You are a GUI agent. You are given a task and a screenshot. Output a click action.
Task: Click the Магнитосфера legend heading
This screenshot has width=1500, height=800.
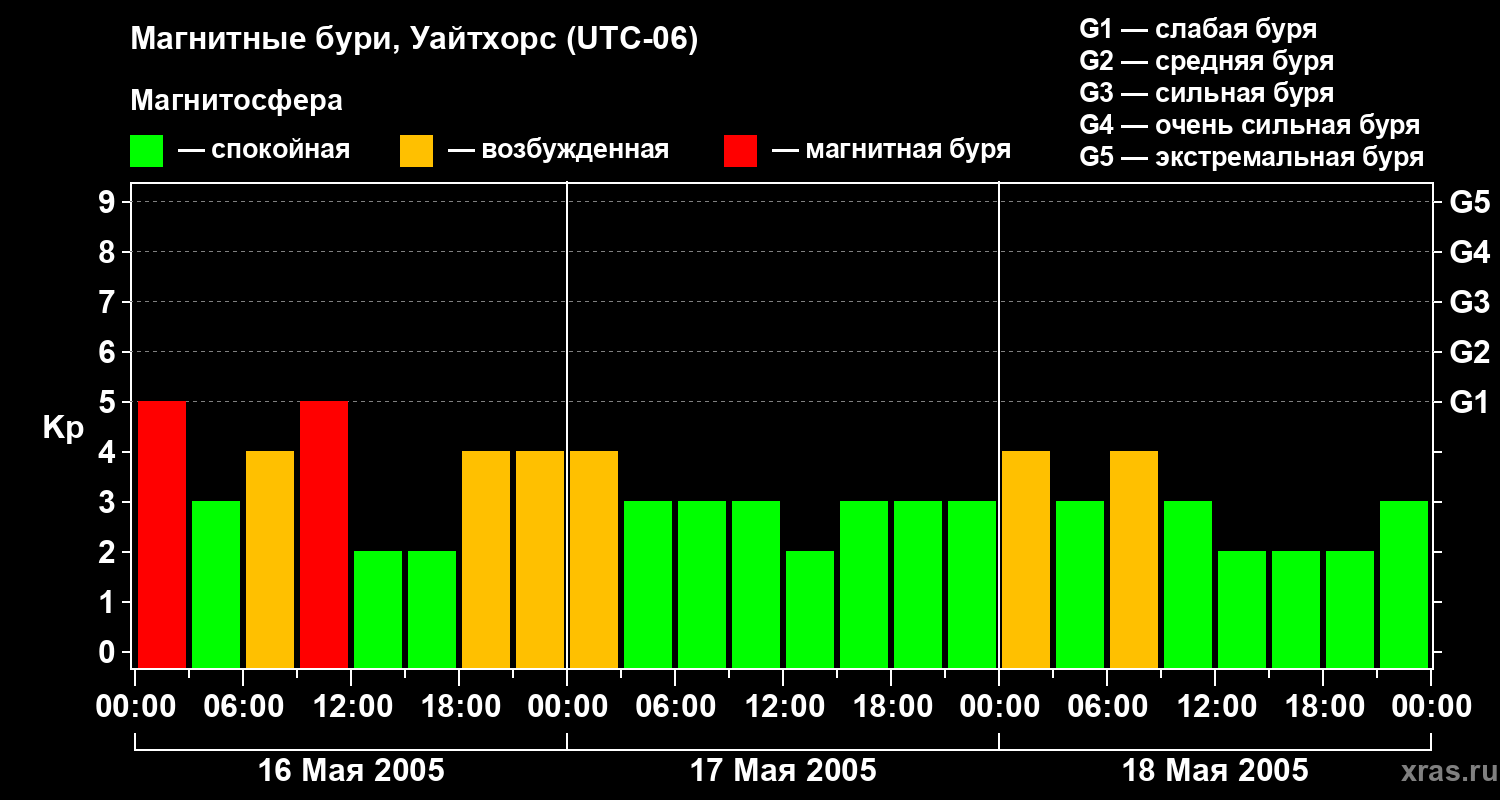point(236,101)
